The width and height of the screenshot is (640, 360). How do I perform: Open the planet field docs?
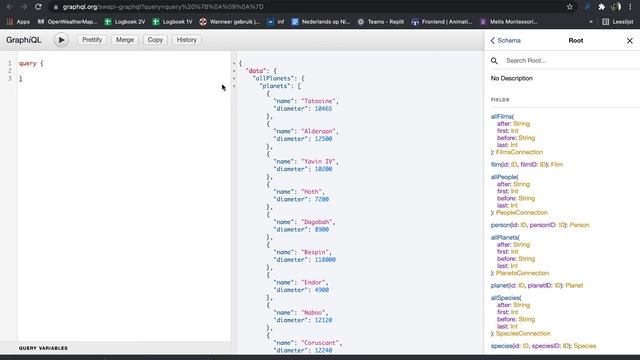coord(499,285)
